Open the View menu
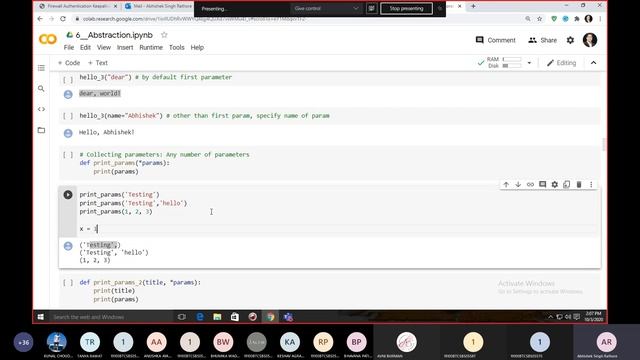Image resolution: width=640 pixels, height=360 pixels. [104, 47]
